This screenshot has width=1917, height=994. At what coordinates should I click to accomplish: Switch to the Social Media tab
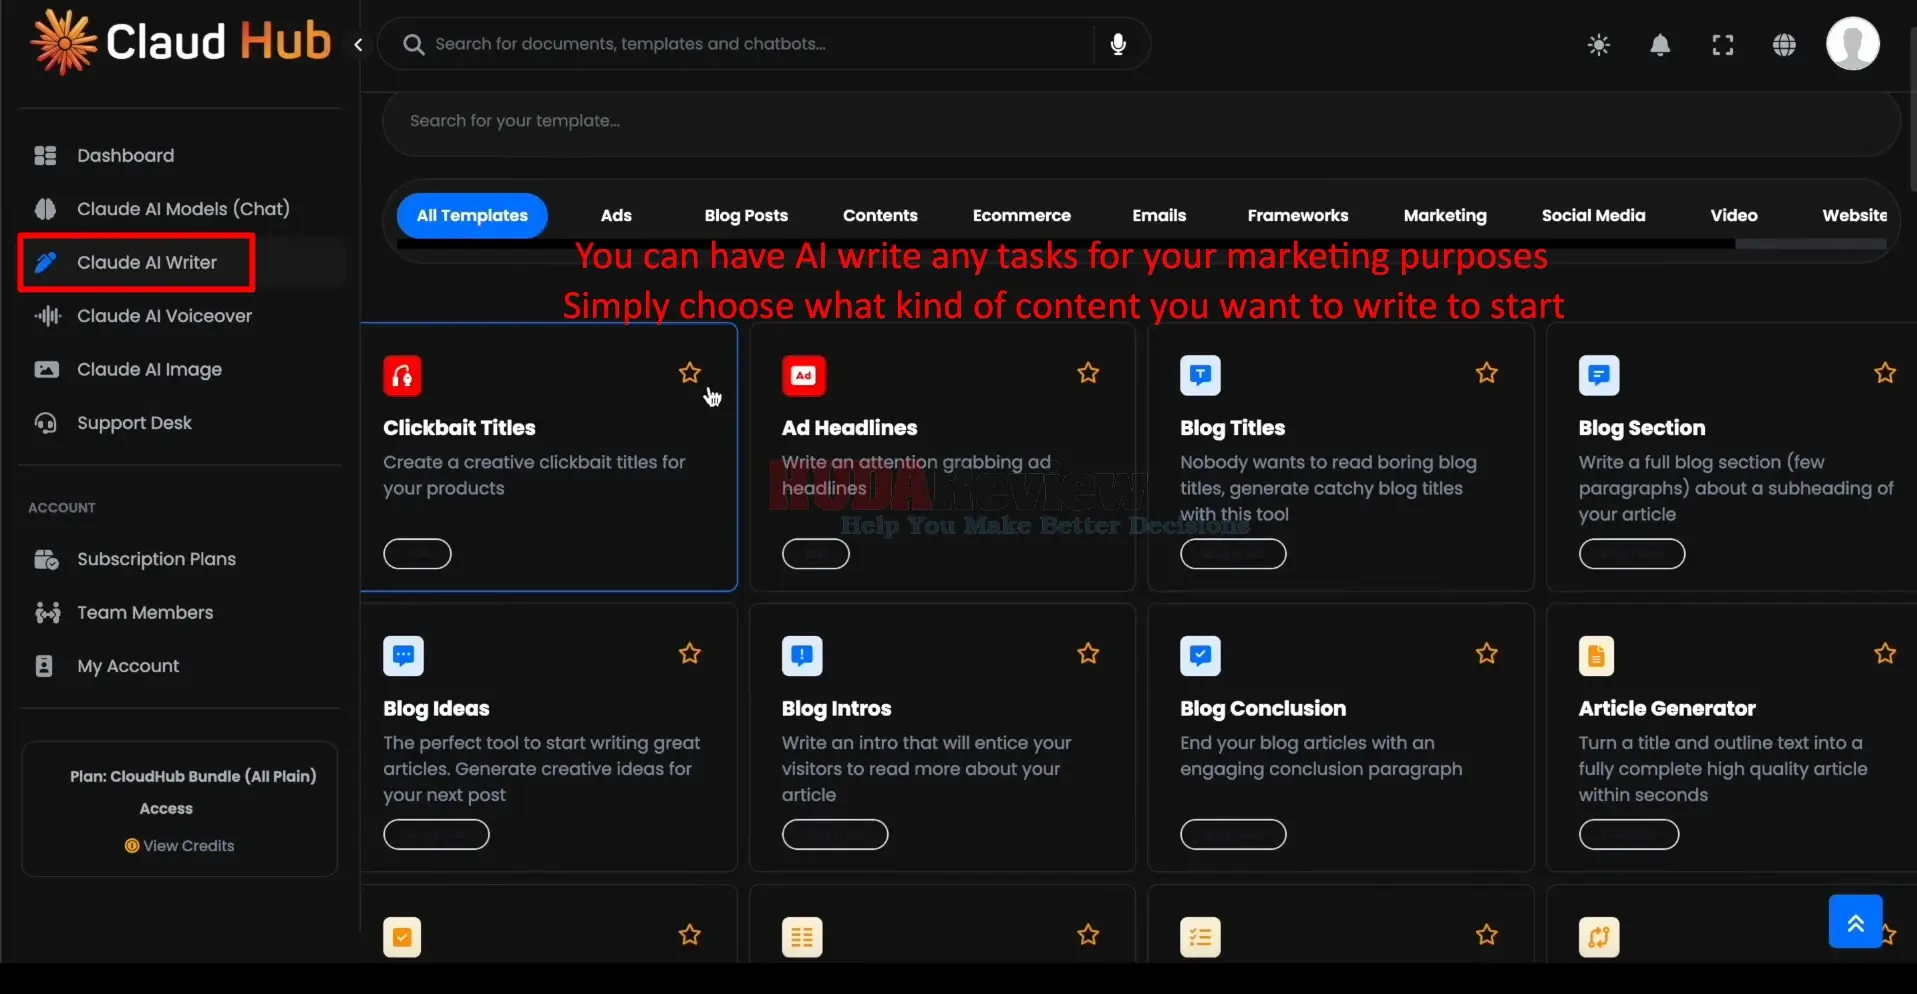tap(1593, 215)
